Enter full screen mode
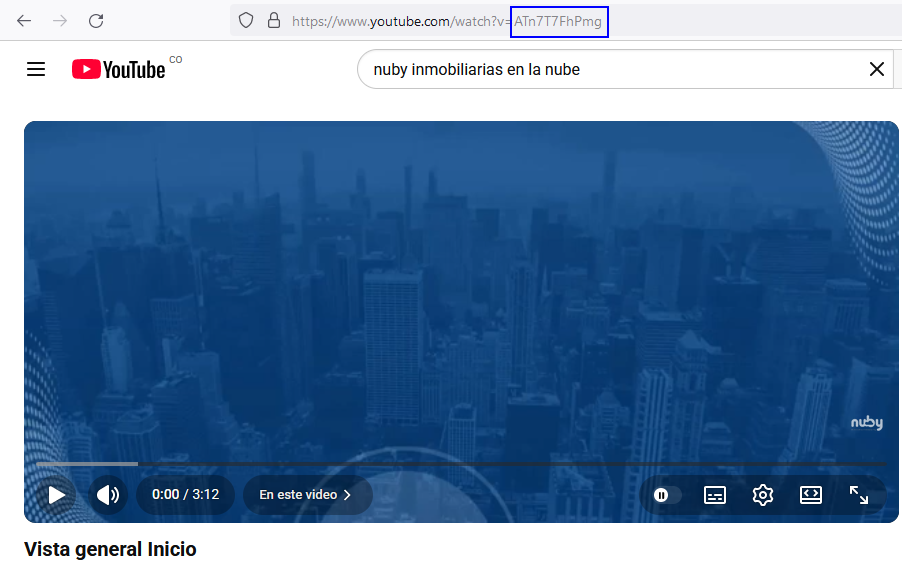The image size is (902, 570). [858, 495]
